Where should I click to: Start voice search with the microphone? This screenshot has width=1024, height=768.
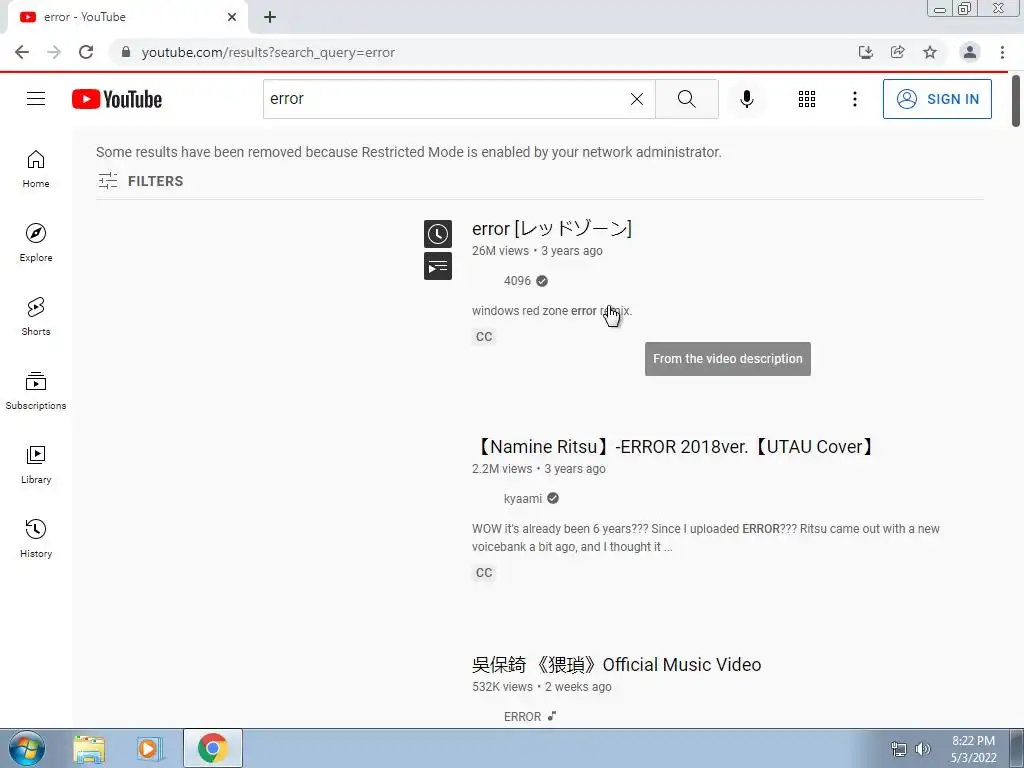pos(746,99)
